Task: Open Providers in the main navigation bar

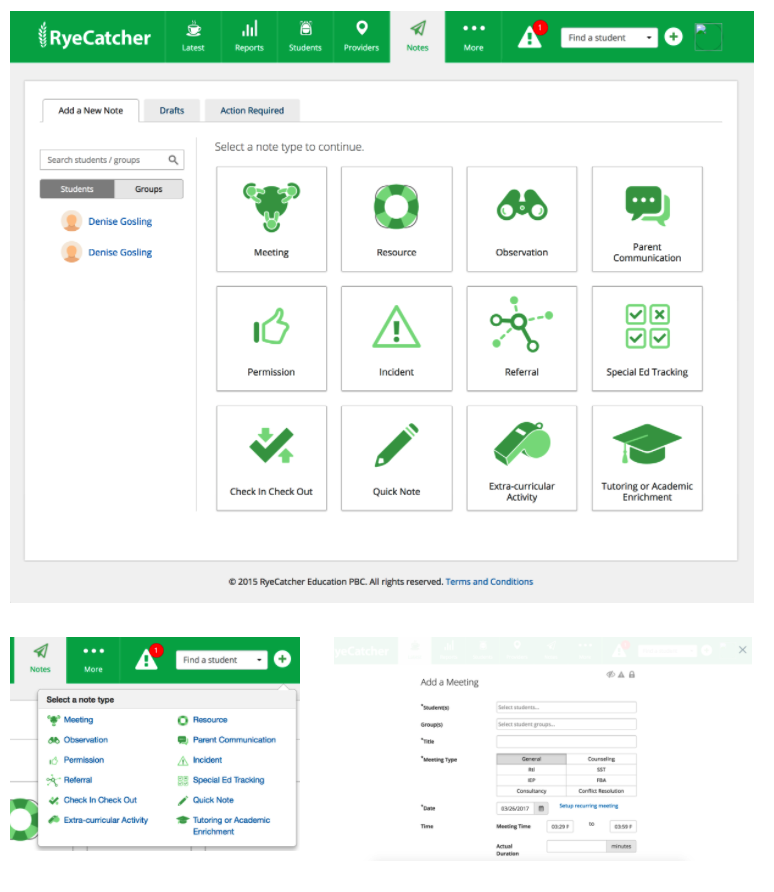Action: click(x=361, y=37)
